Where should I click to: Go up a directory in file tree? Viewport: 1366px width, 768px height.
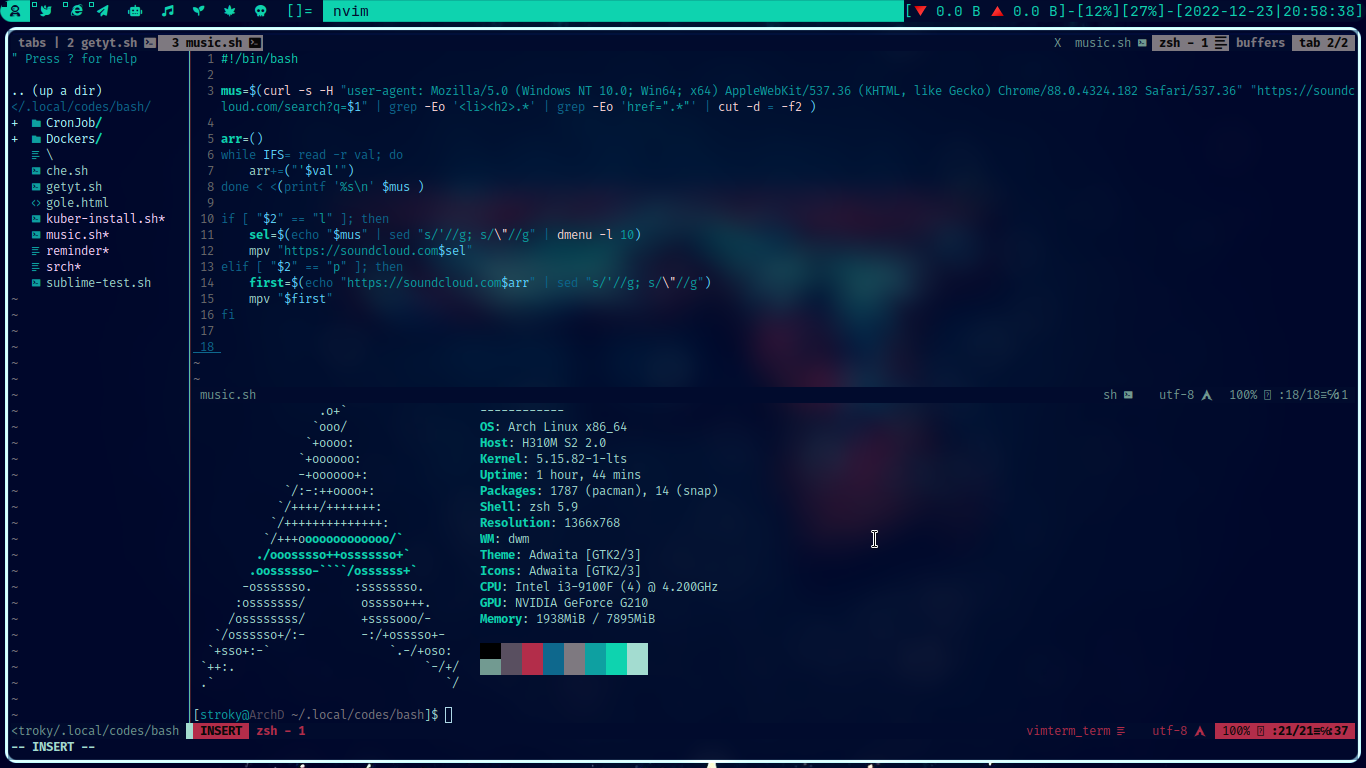(x=57, y=91)
